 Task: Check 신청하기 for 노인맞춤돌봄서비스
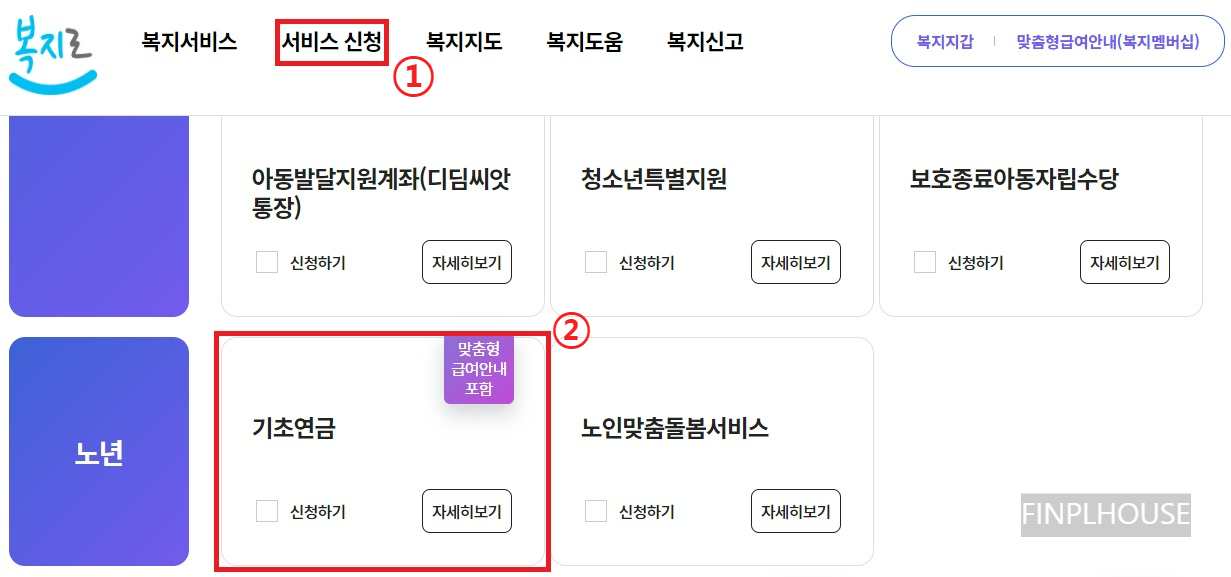(595, 511)
